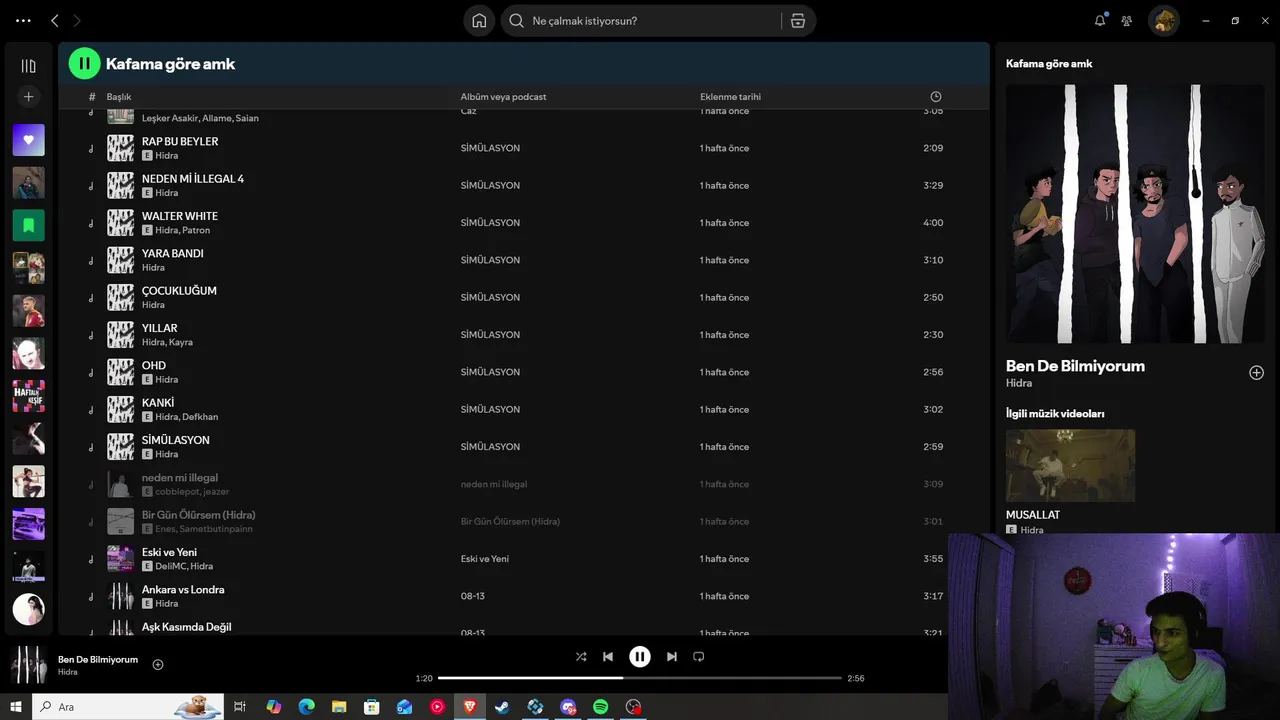Open Liked Songs in the sidebar

coord(28,140)
